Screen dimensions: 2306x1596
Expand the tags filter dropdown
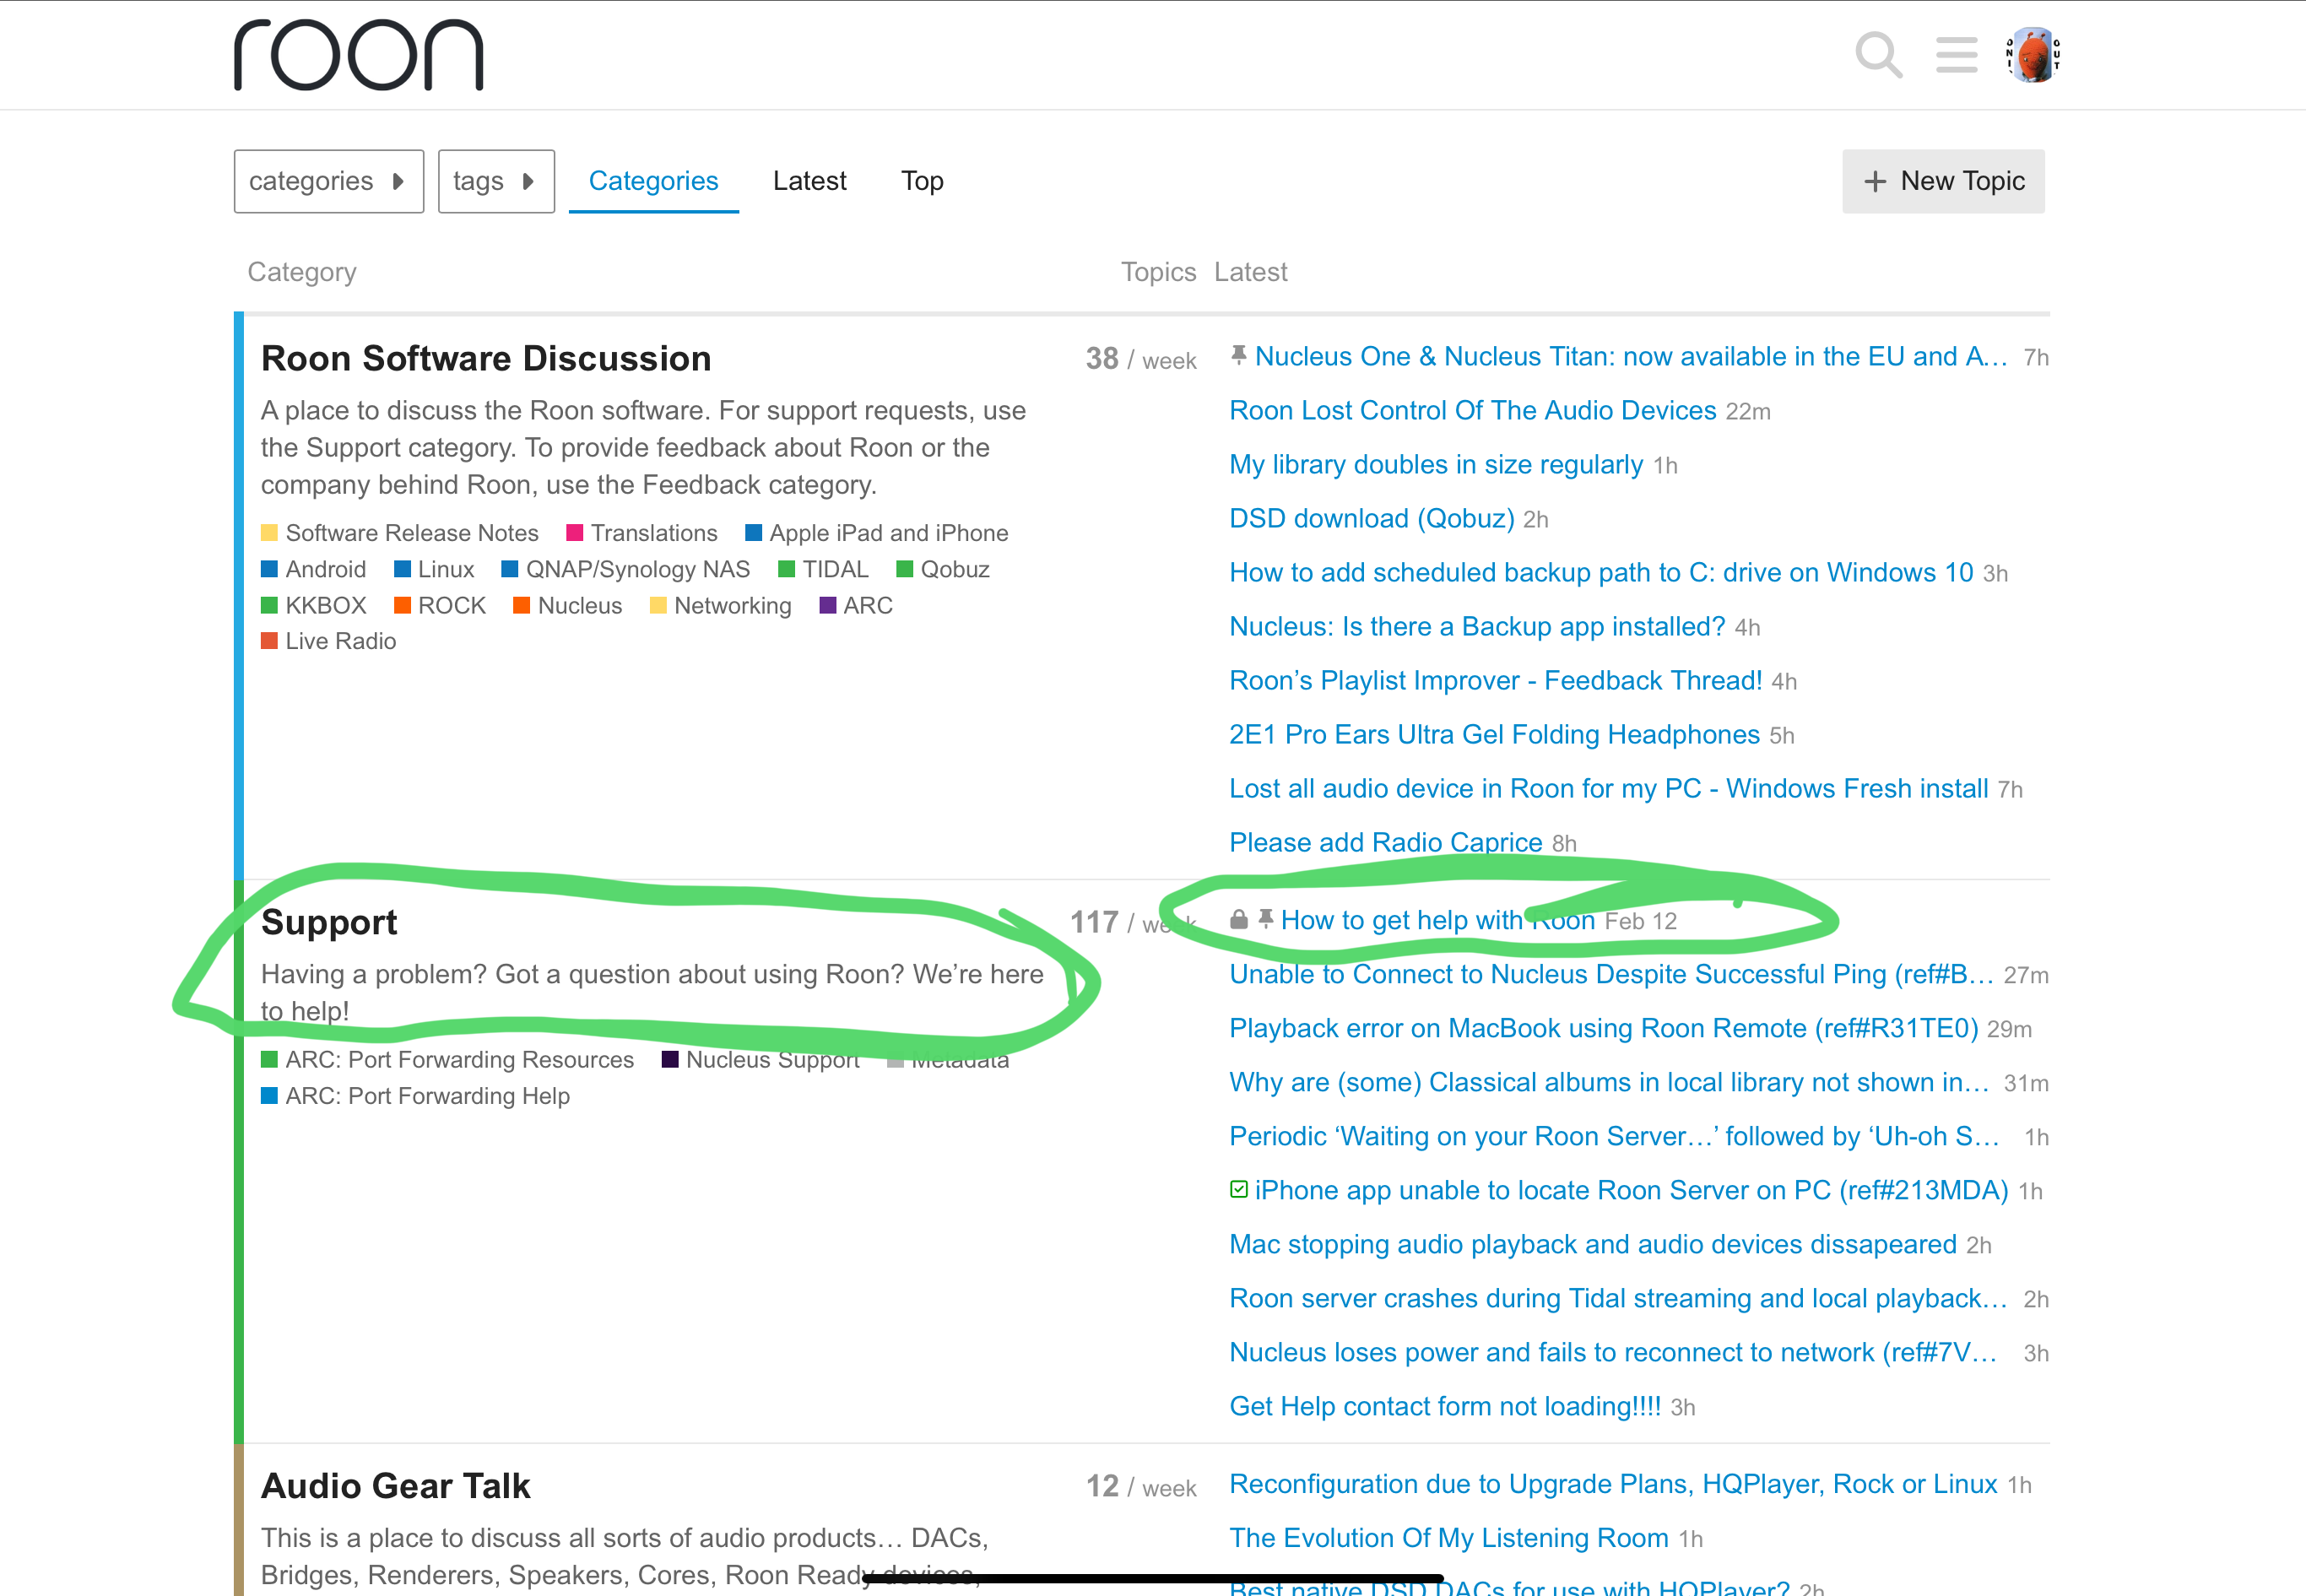click(x=496, y=181)
